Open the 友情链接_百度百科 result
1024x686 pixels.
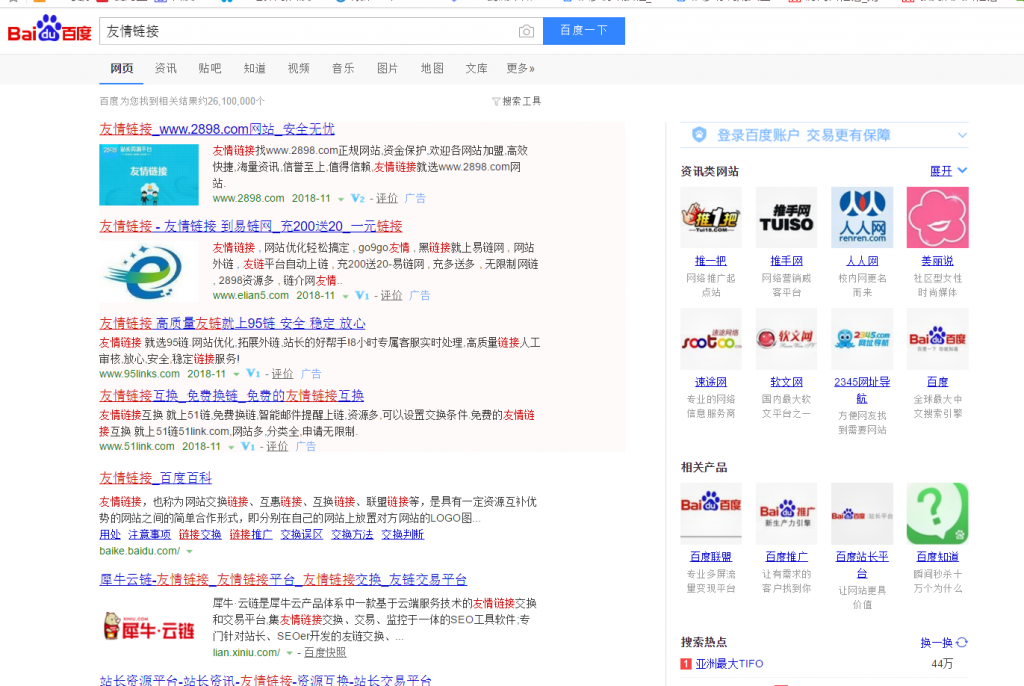(155, 478)
